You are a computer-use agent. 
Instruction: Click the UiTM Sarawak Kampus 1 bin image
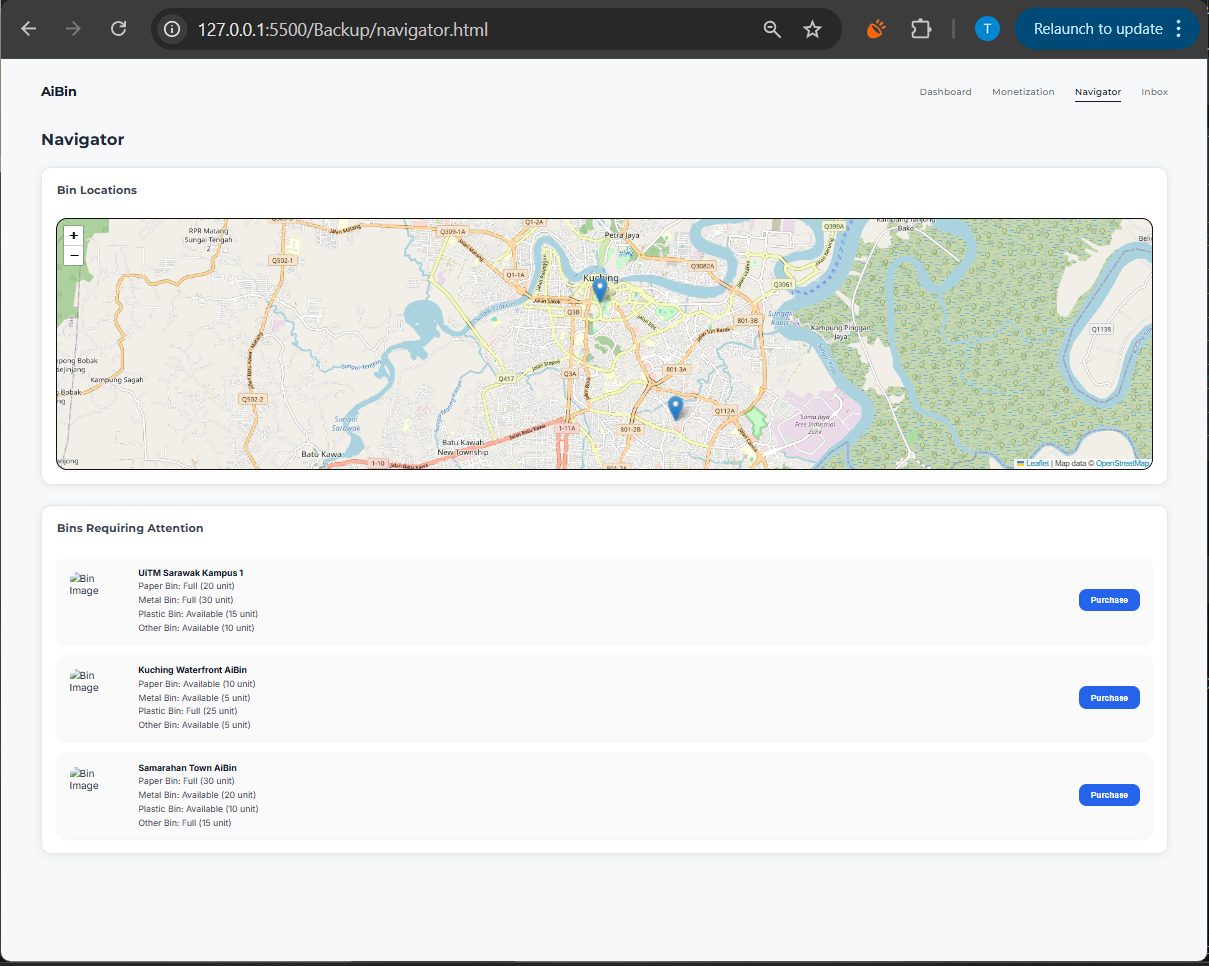pyautogui.click(x=84, y=584)
